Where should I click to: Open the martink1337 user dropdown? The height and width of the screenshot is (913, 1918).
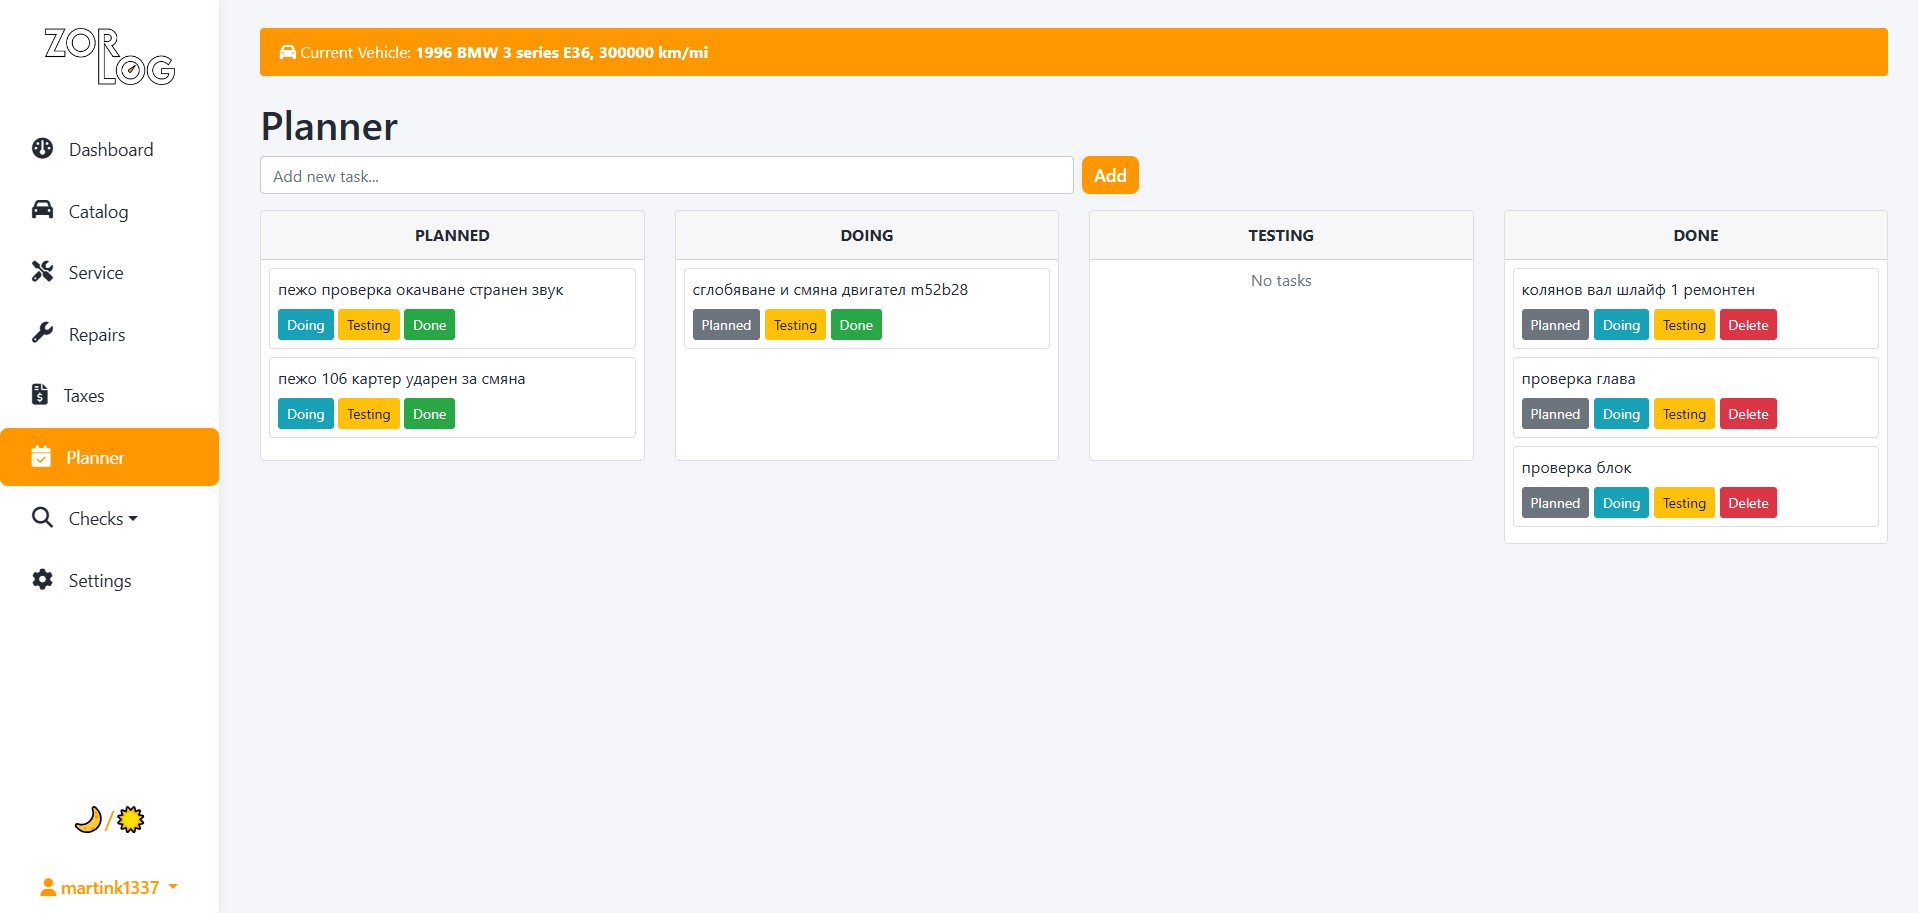pos(109,887)
